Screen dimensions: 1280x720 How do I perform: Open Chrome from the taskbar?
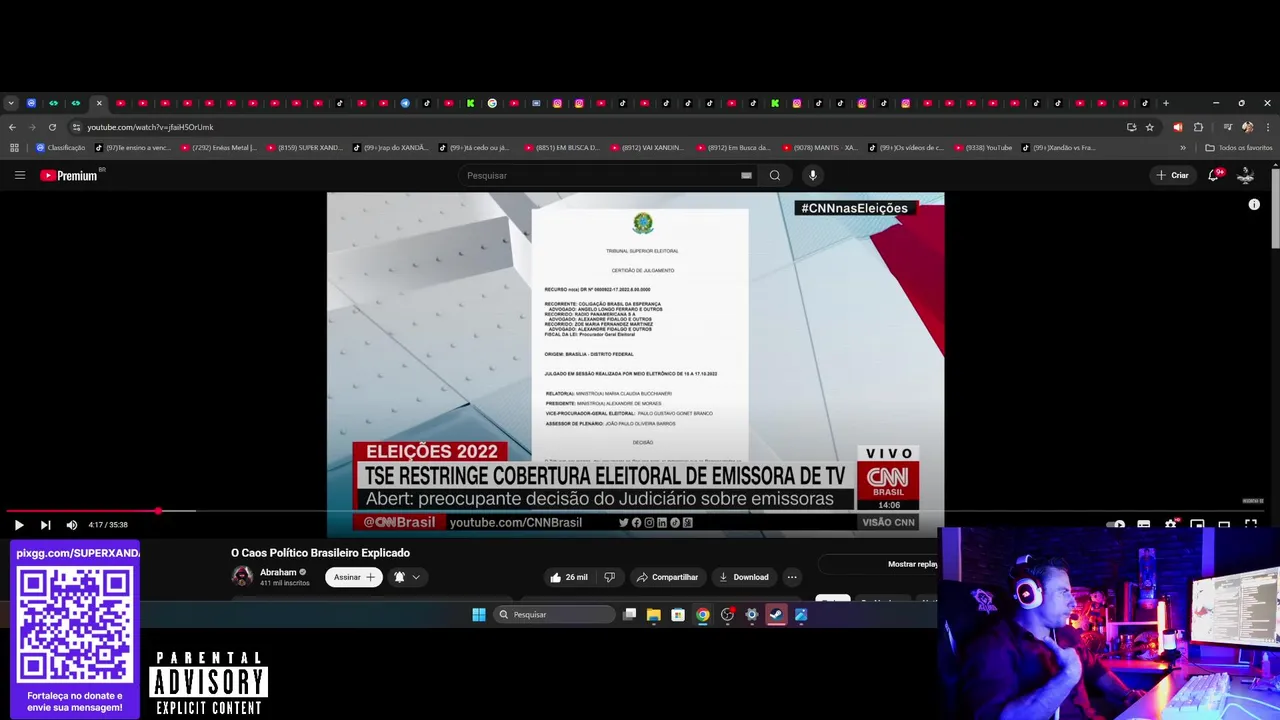(x=703, y=615)
